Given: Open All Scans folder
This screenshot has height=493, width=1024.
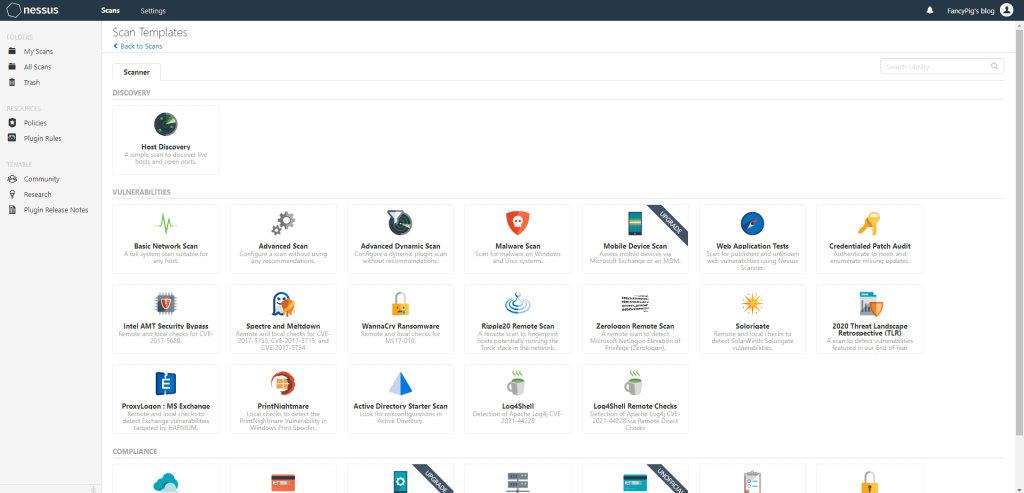Looking at the screenshot, I should click(x=37, y=67).
